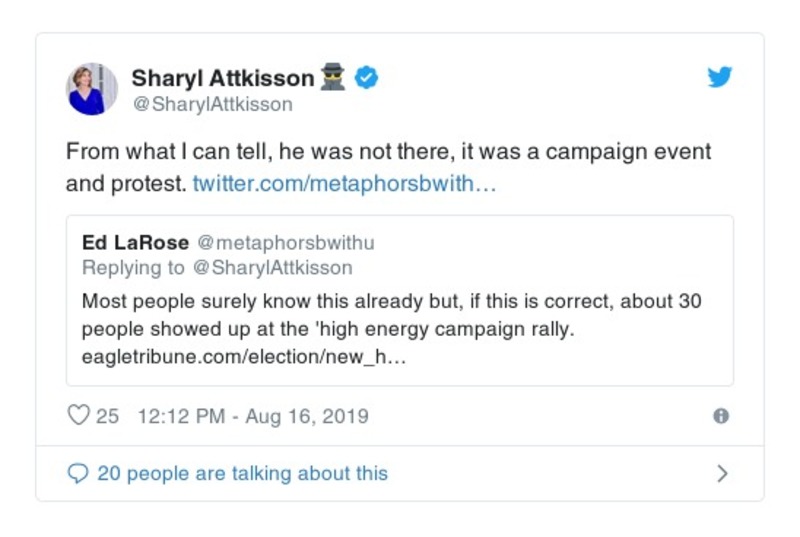
Task: Click the speech bubble reply icon
Action: (x=77, y=474)
